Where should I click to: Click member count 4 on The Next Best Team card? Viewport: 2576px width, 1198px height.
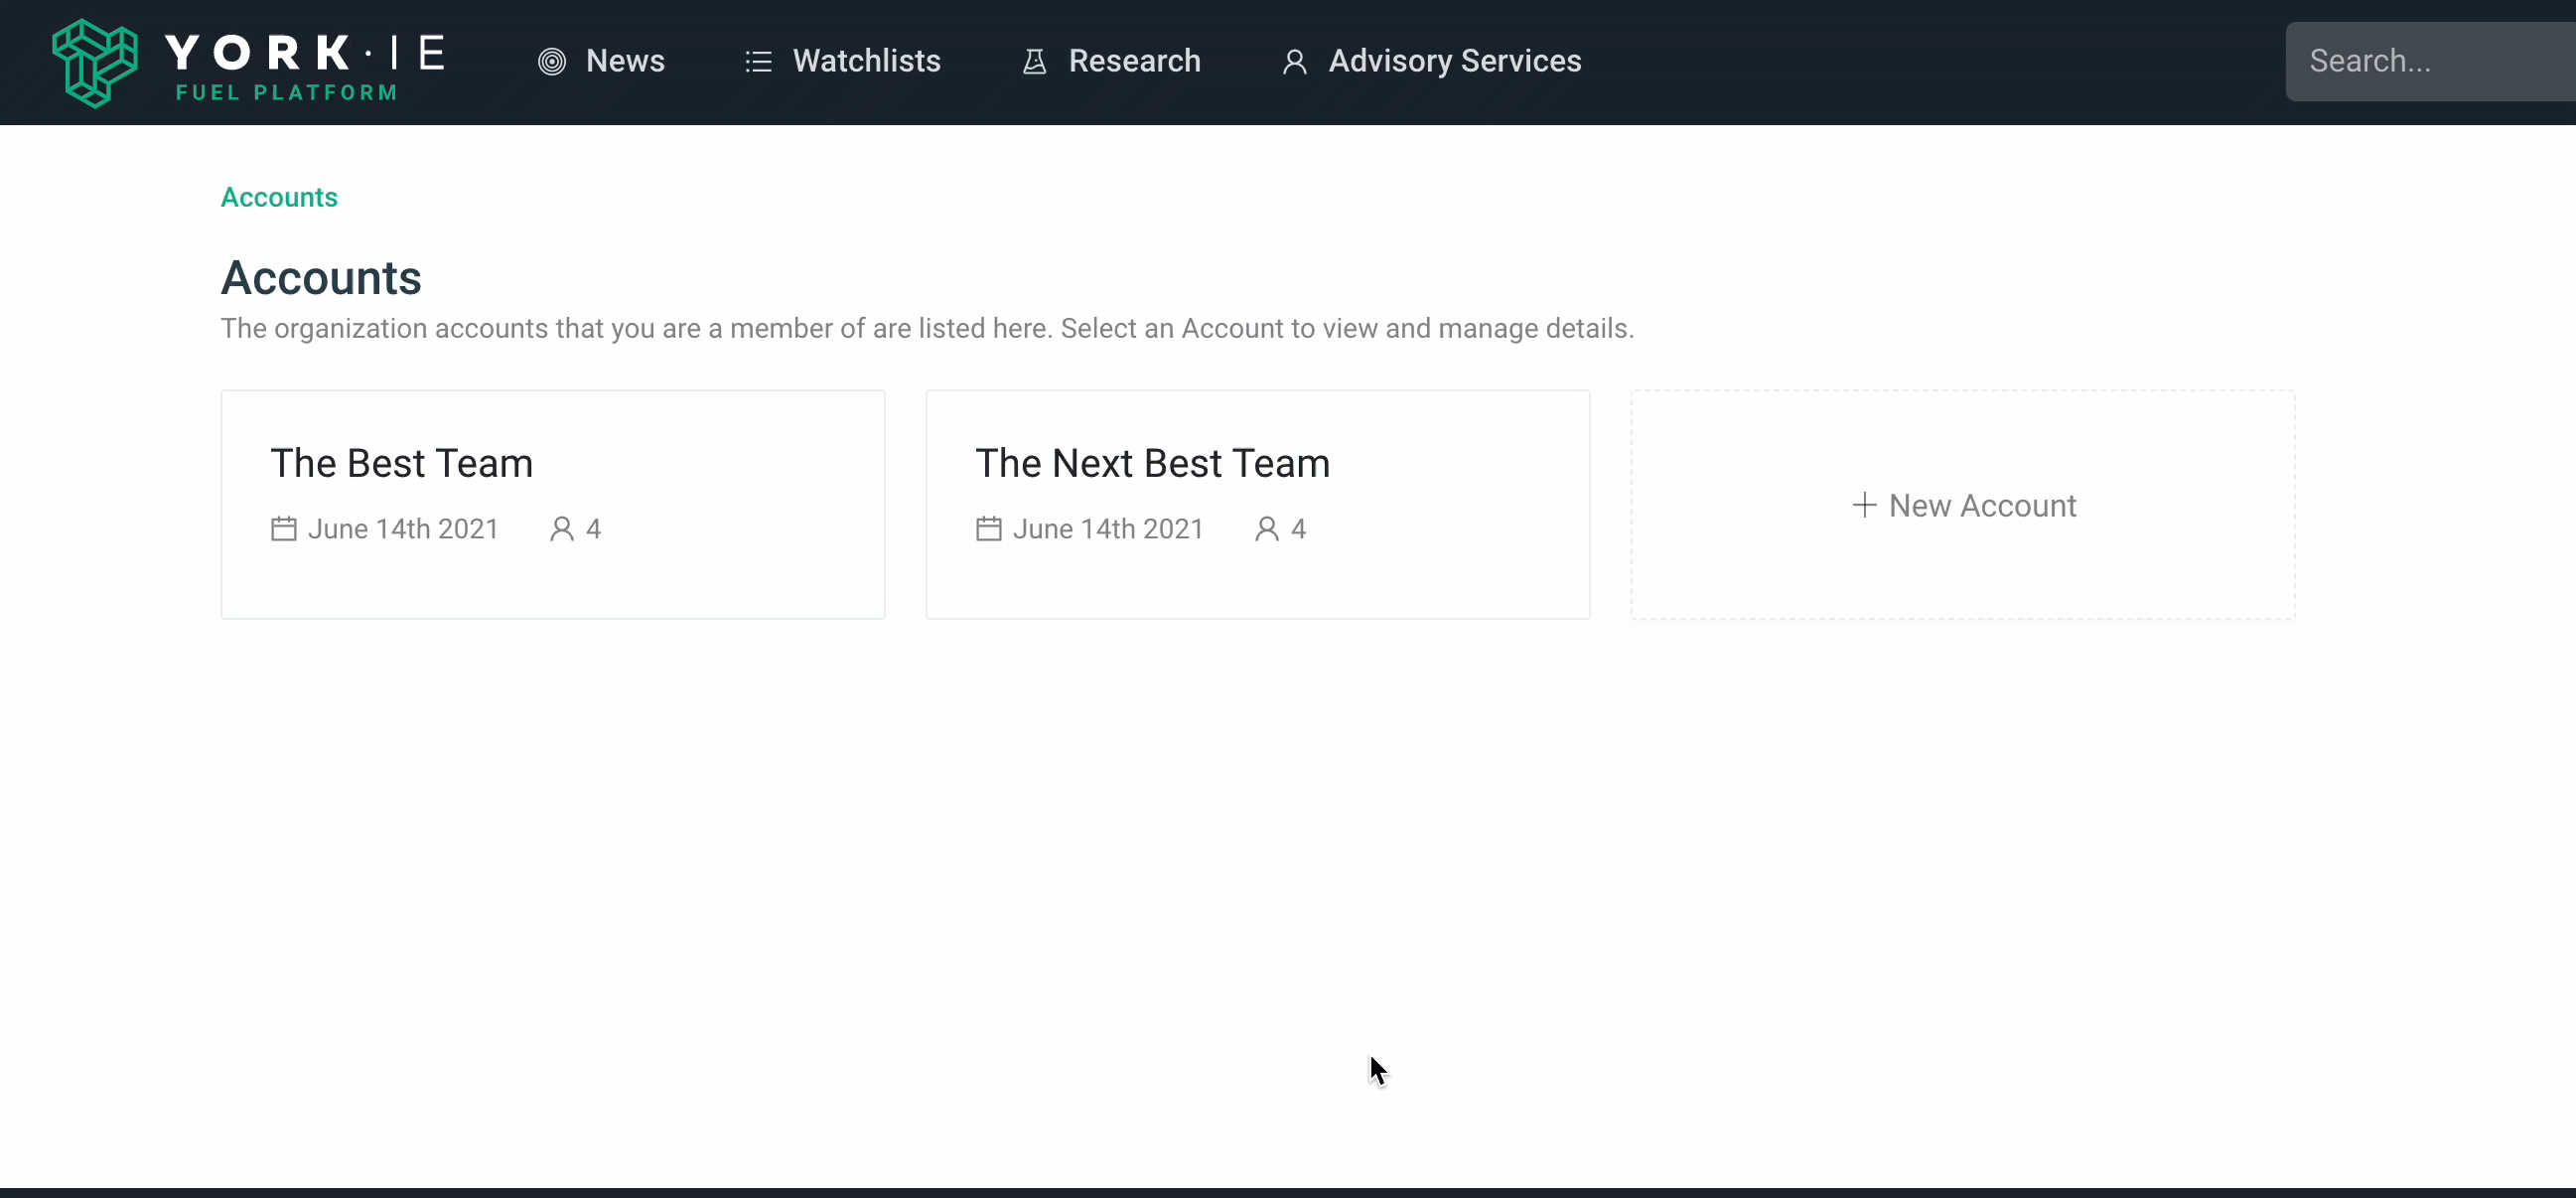[1299, 528]
